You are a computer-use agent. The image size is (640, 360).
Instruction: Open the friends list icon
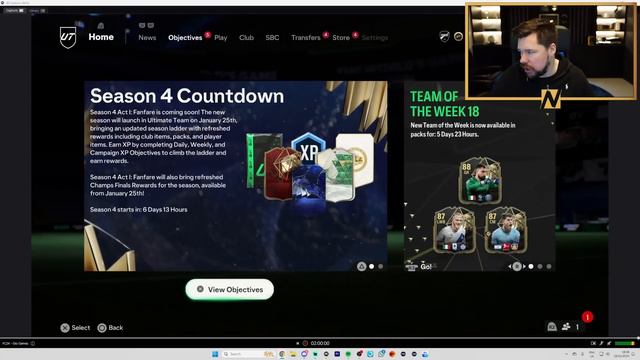(x=566, y=327)
